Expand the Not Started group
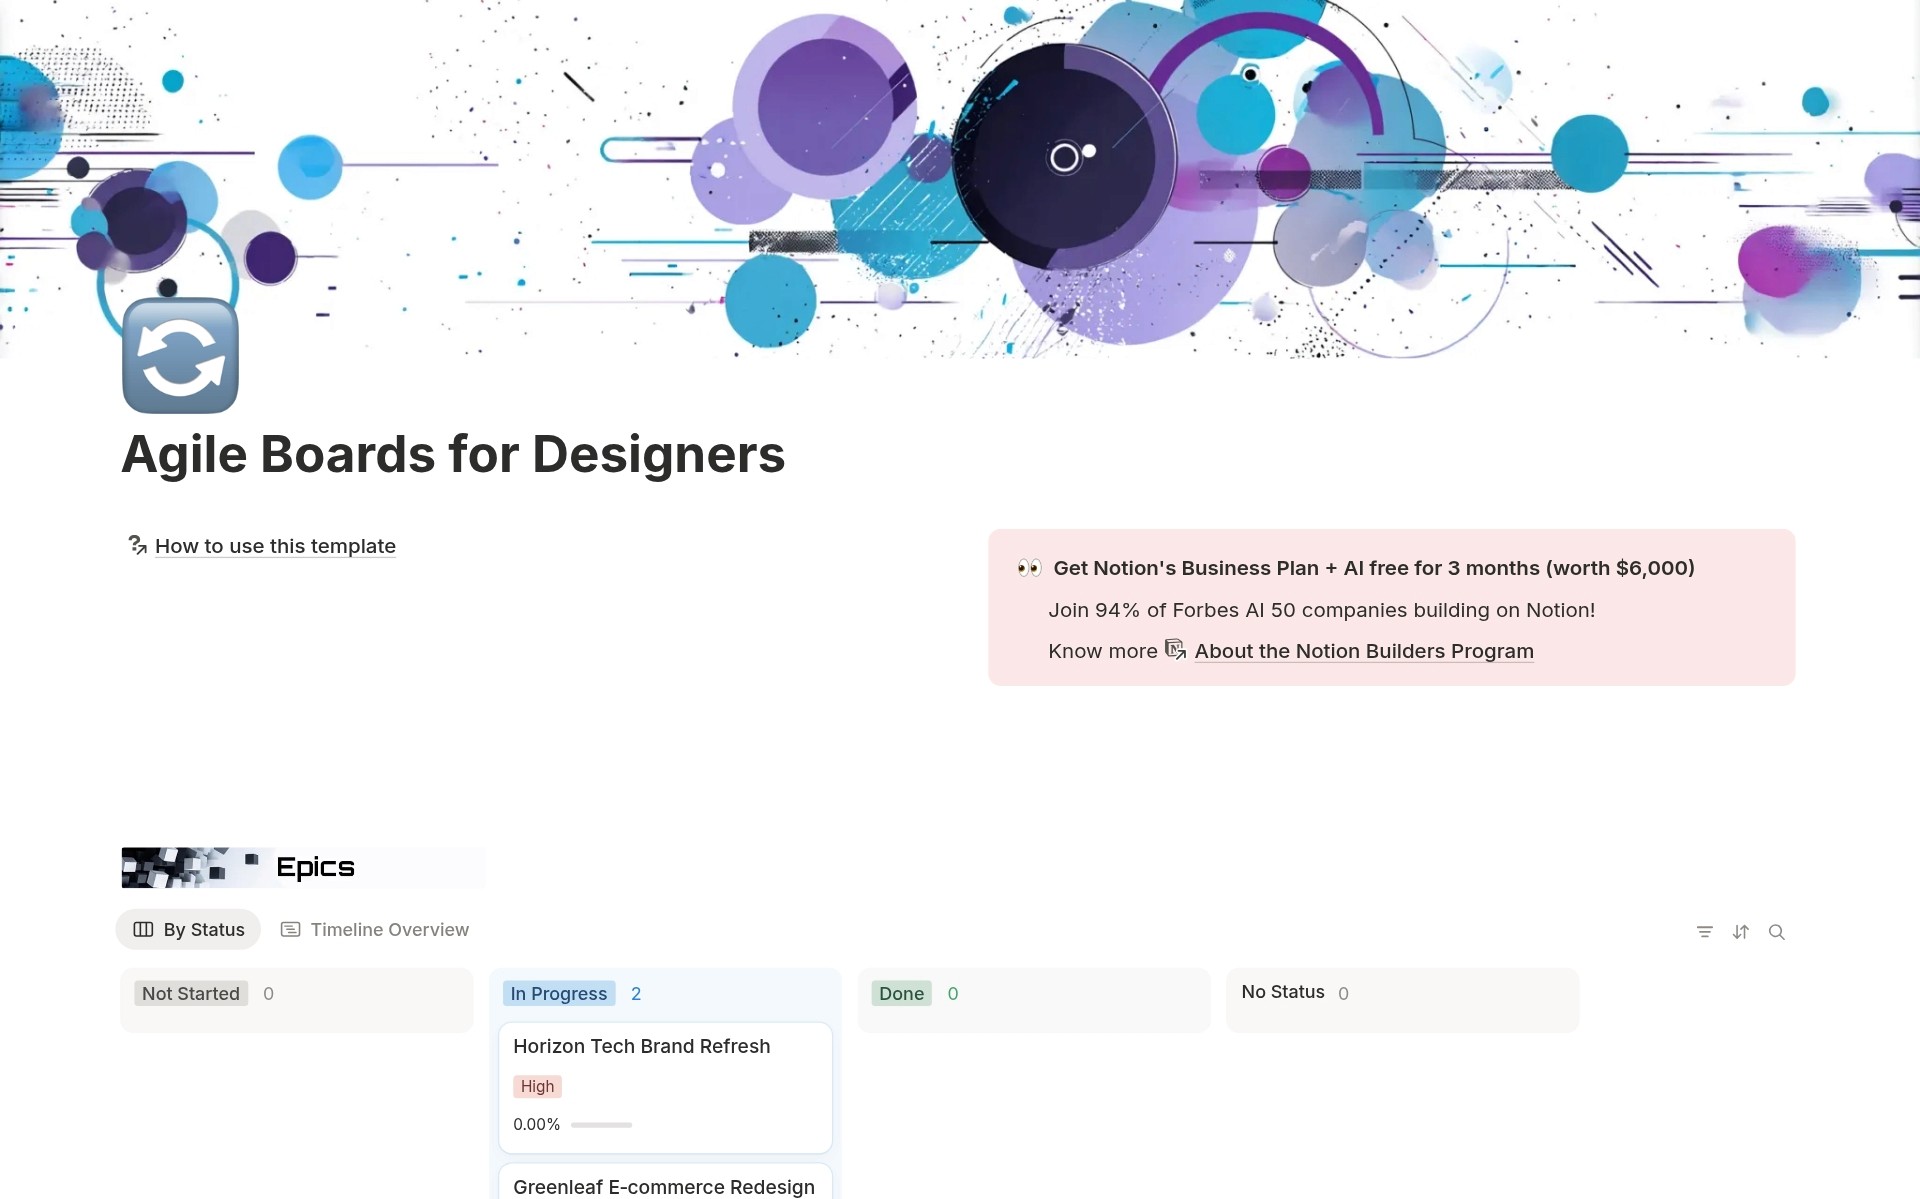 190,993
